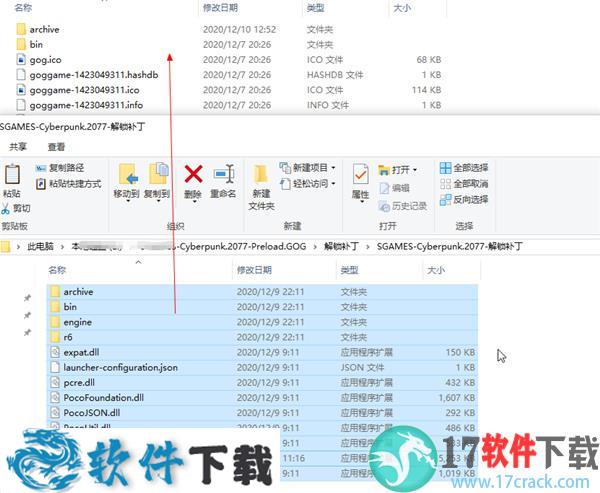Image resolution: width=600 pixels, height=493 pixels.
Task: Open the Copy to (复制到) menu
Action: (x=157, y=182)
